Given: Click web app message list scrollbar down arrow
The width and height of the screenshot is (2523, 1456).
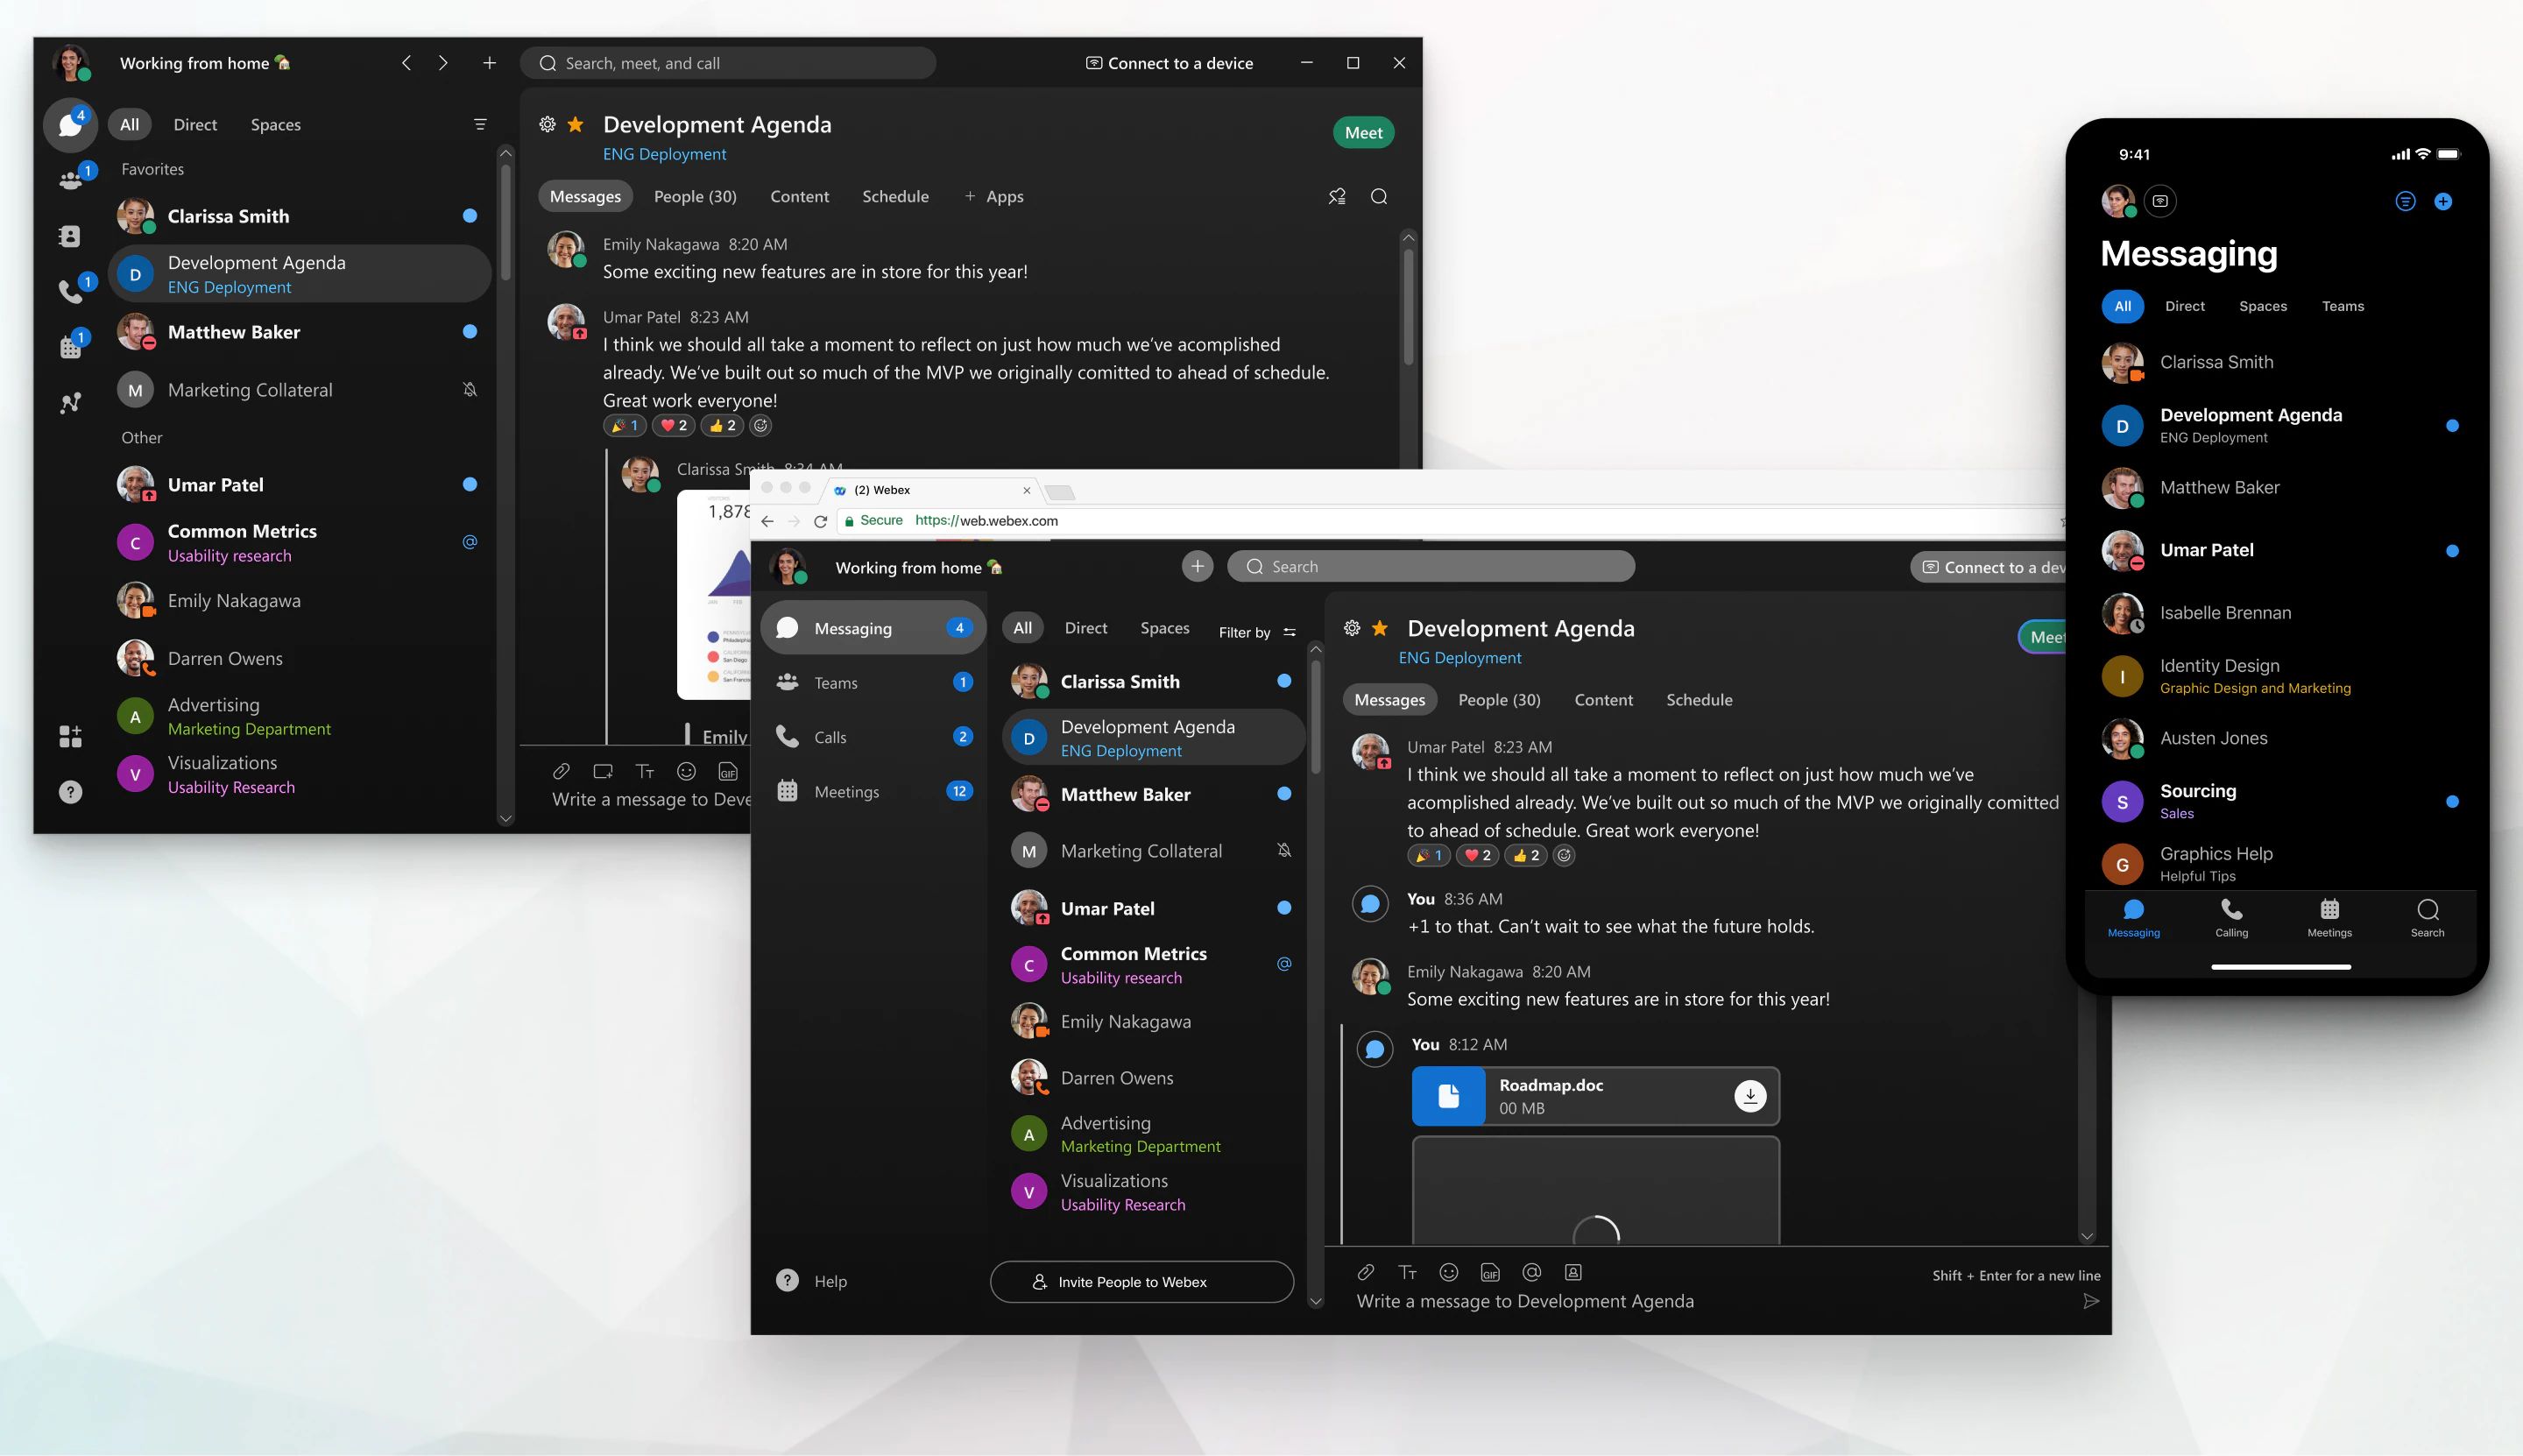Looking at the screenshot, I should pos(2087,1236).
